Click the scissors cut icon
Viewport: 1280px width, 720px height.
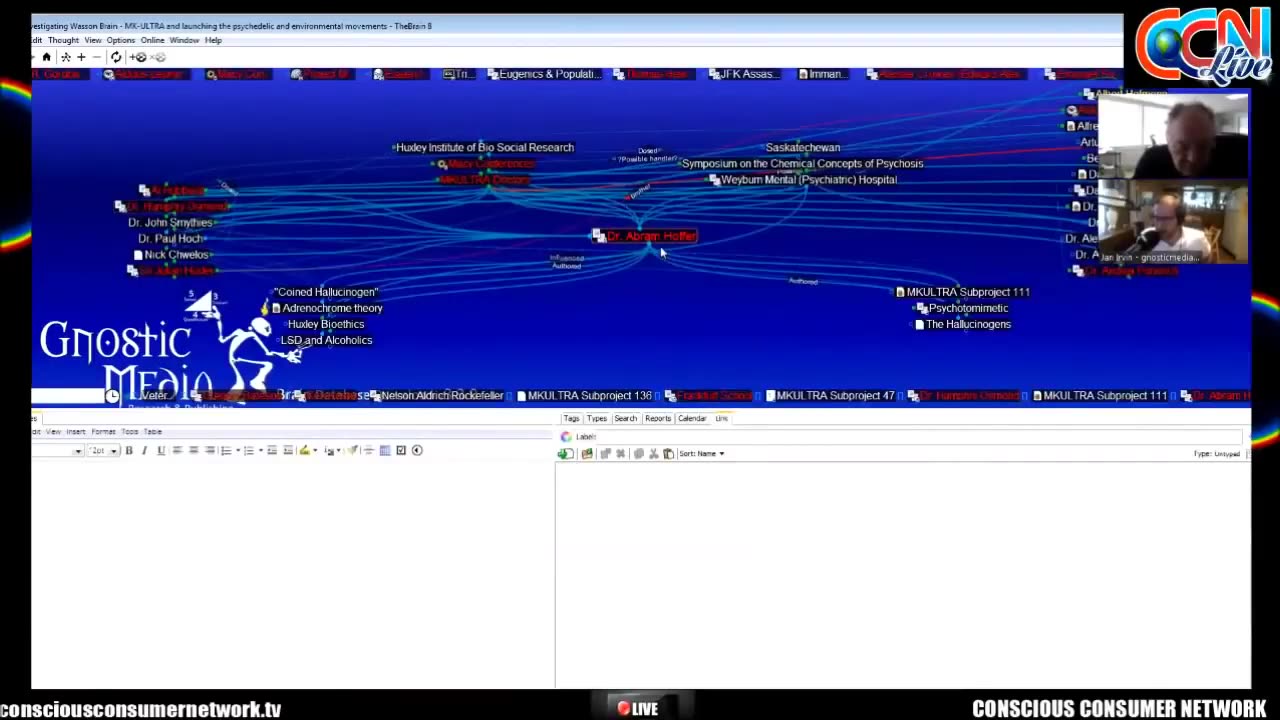pyautogui.click(x=654, y=454)
